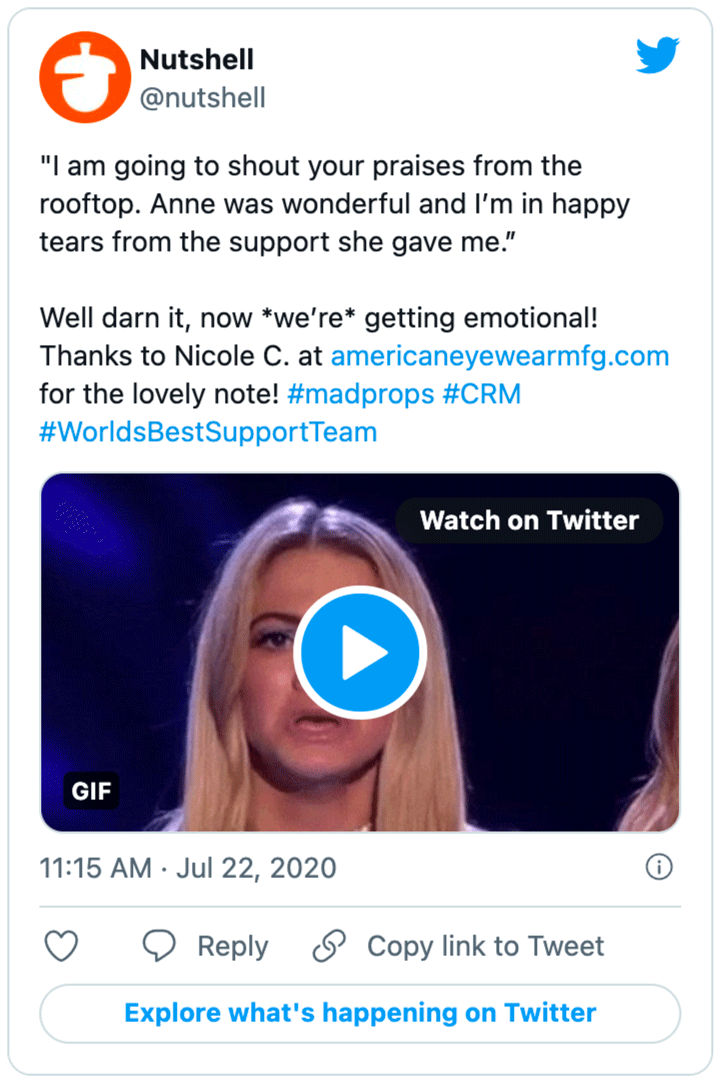Like the tweet via heart icon

coord(61,946)
